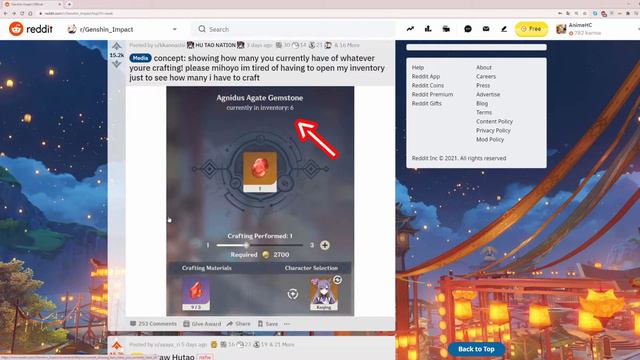640x360 pixels.
Task: Open the Privacy Policy footer link
Action: coord(493,130)
